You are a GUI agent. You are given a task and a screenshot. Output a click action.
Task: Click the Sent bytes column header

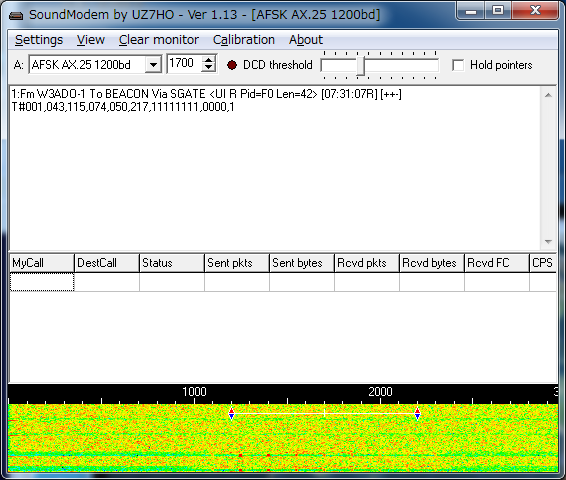(x=302, y=263)
